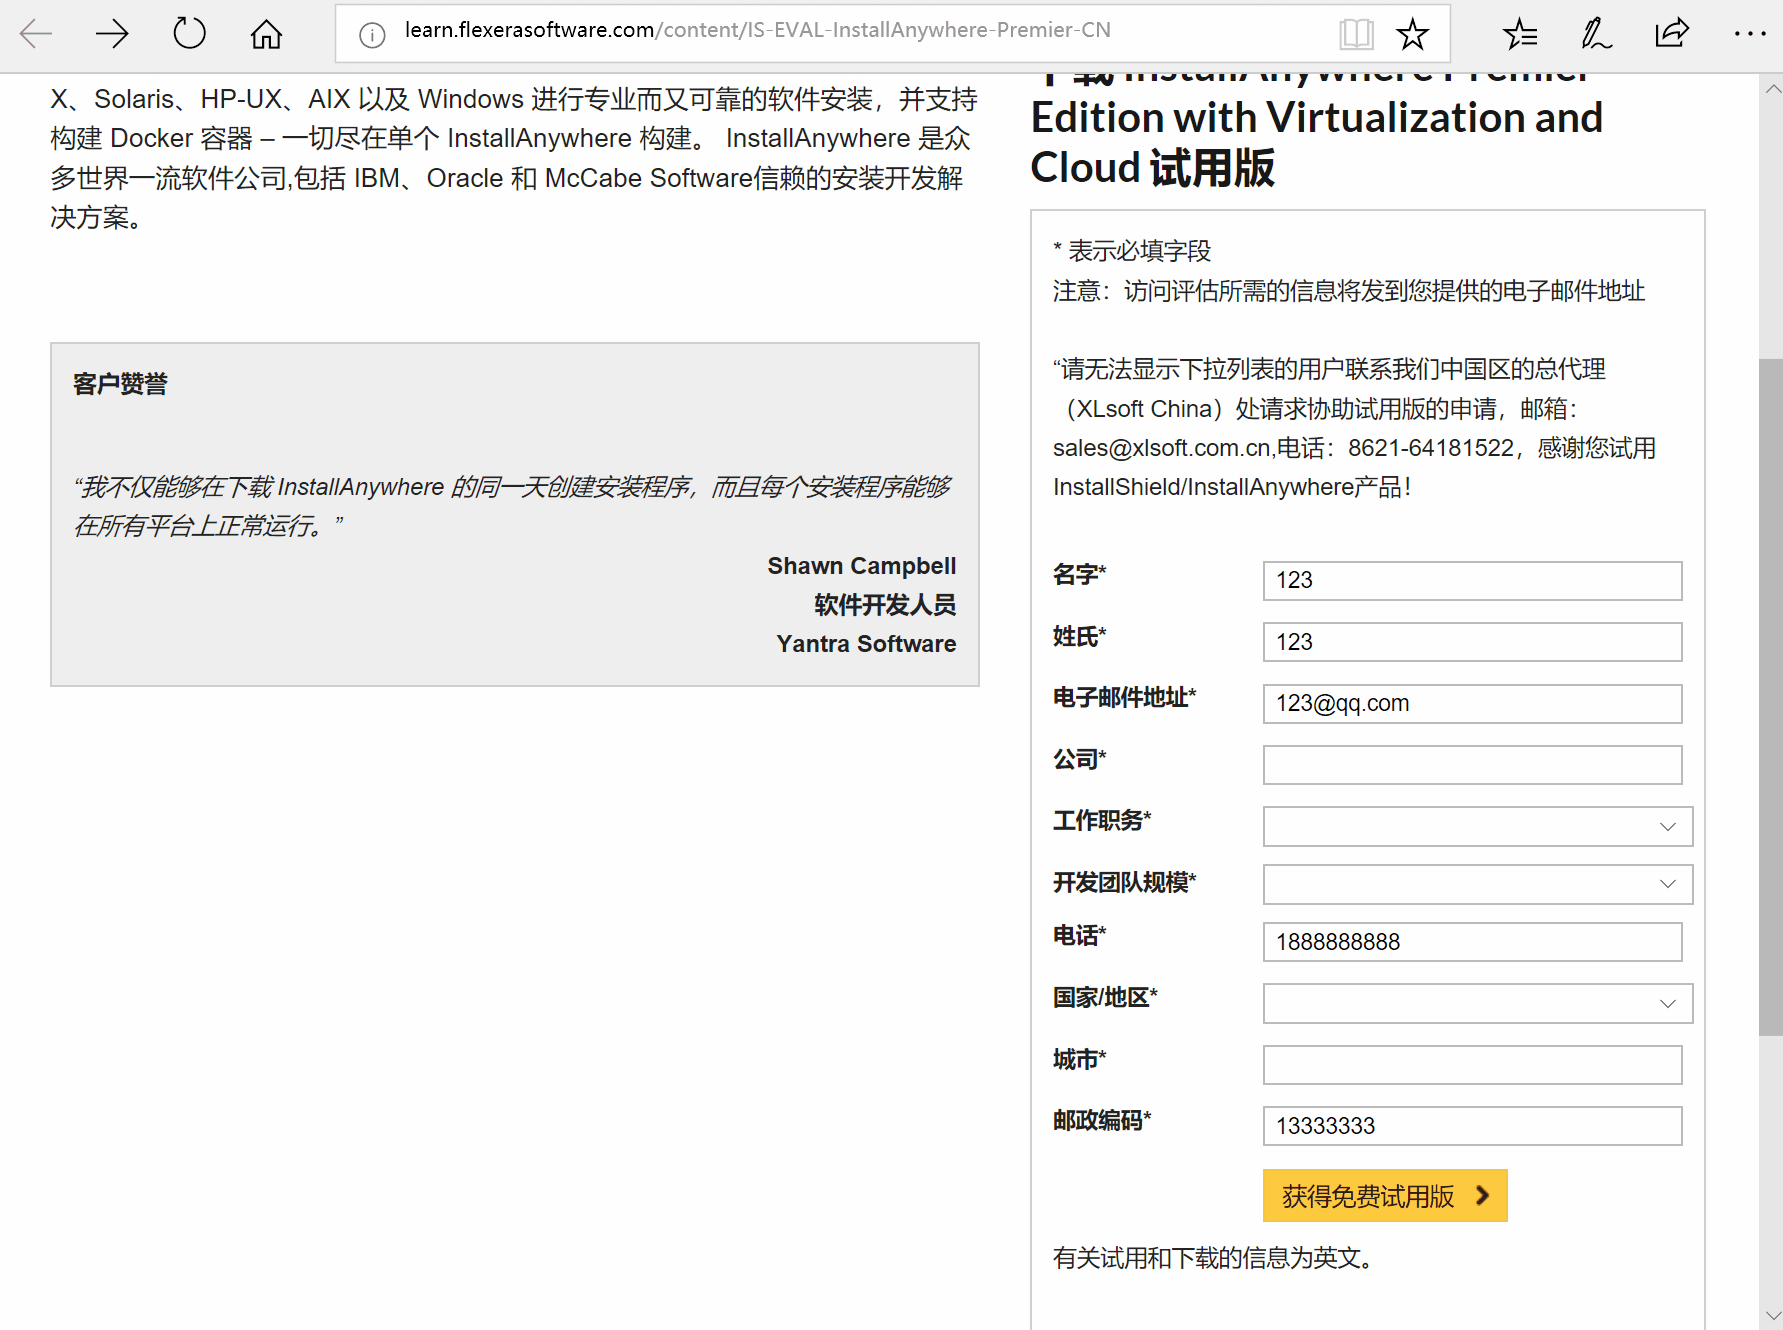Click the Yantra Software text

pyautogui.click(x=866, y=644)
